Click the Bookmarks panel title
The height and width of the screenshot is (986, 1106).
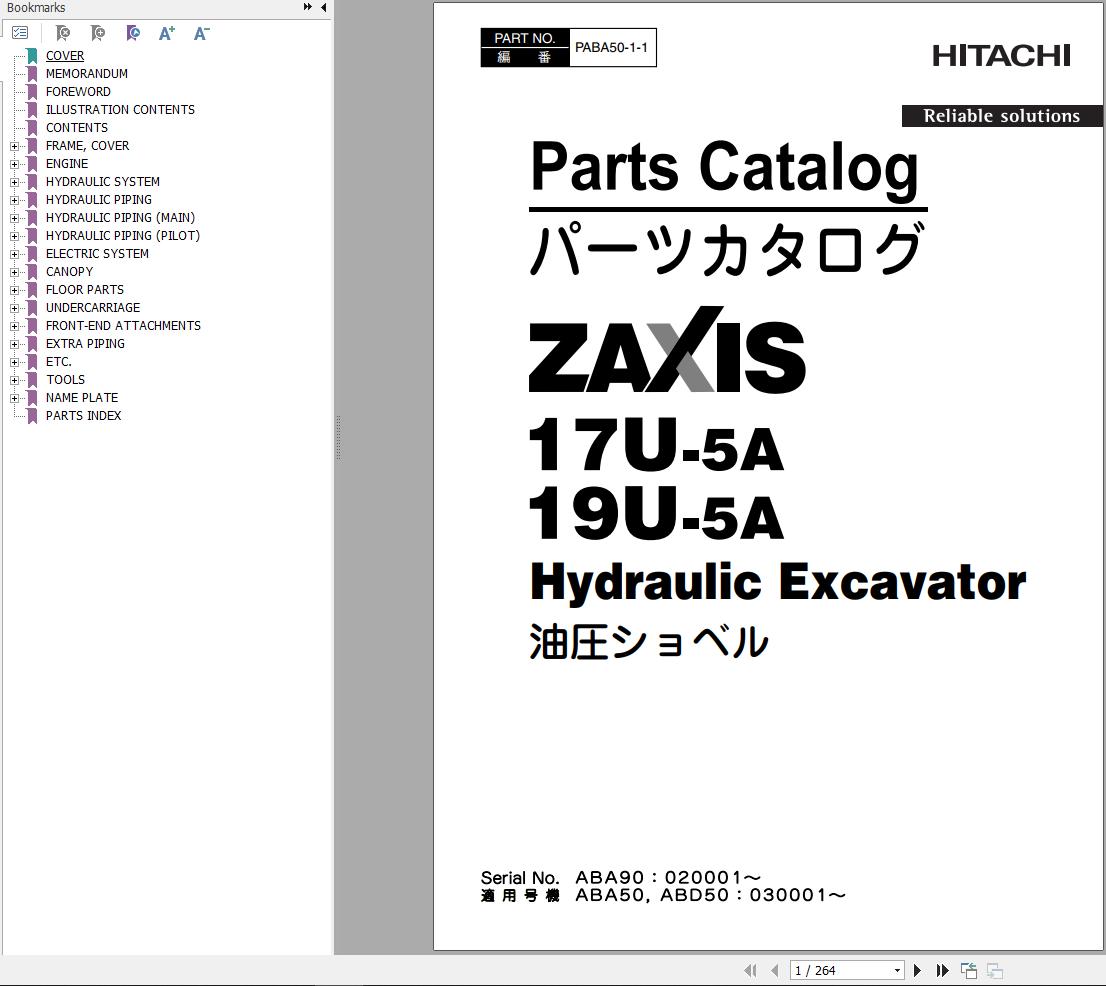(36, 7)
